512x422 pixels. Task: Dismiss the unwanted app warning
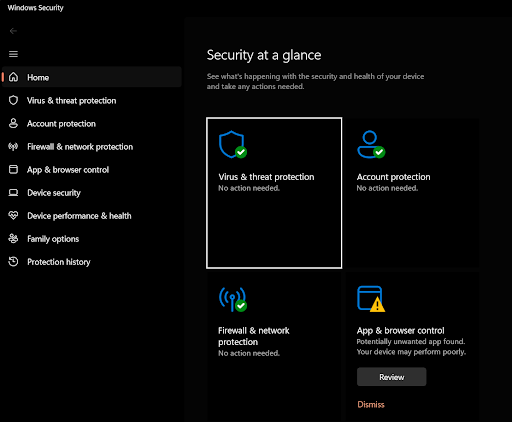coord(371,405)
